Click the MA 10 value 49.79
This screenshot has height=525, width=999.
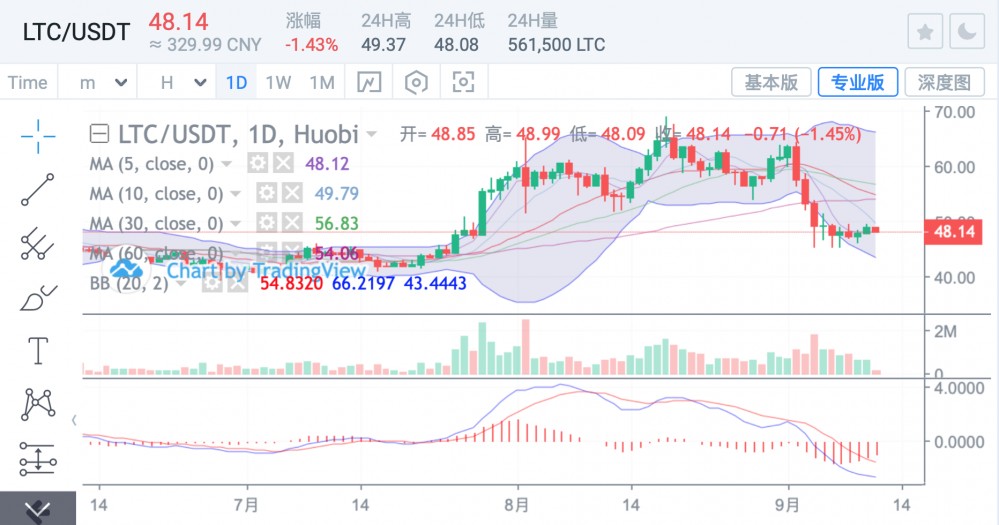pos(336,193)
